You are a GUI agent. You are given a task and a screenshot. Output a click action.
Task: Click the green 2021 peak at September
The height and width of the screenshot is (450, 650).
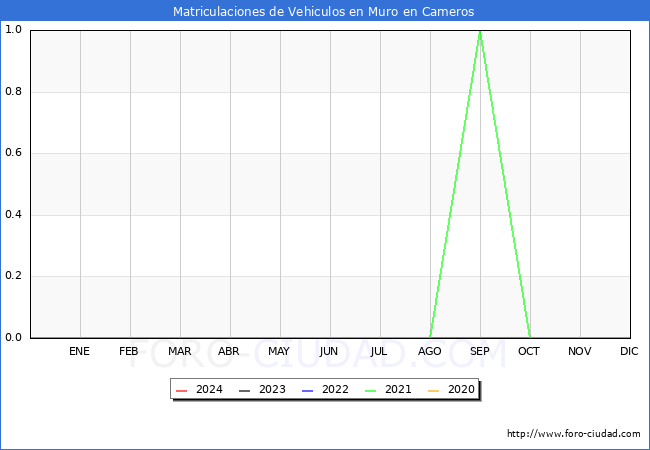click(480, 31)
